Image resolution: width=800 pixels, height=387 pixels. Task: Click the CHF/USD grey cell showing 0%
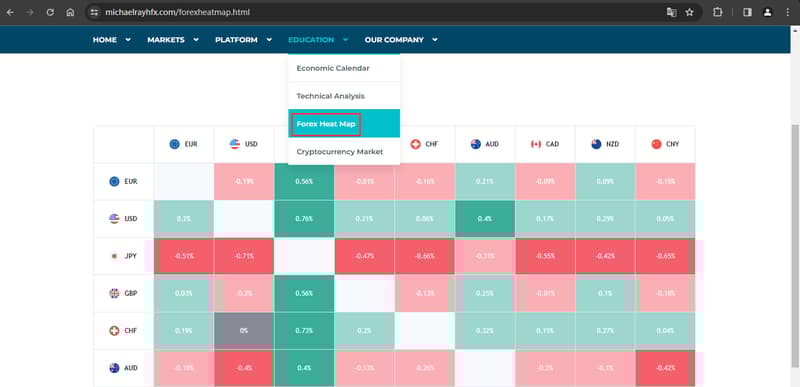point(244,330)
